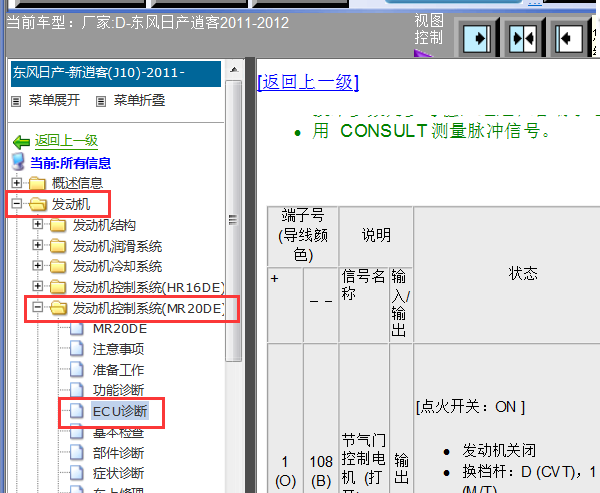Click the 用 CONSULT 测量脉冲信号 text
The width and height of the screenshot is (600, 493).
[x=431, y=131]
